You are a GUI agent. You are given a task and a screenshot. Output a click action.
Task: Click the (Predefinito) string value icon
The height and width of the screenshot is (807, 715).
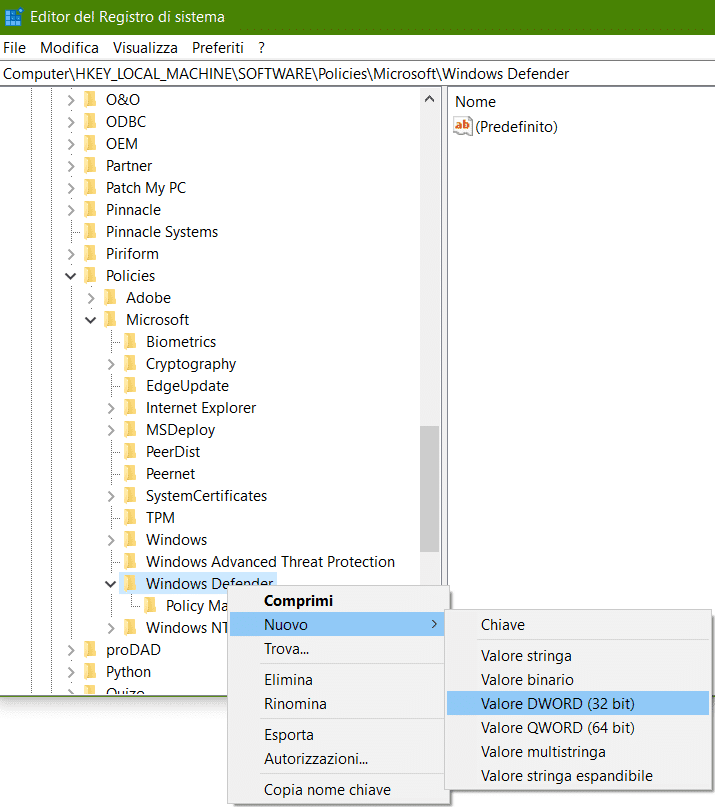click(x=463, y=126)
